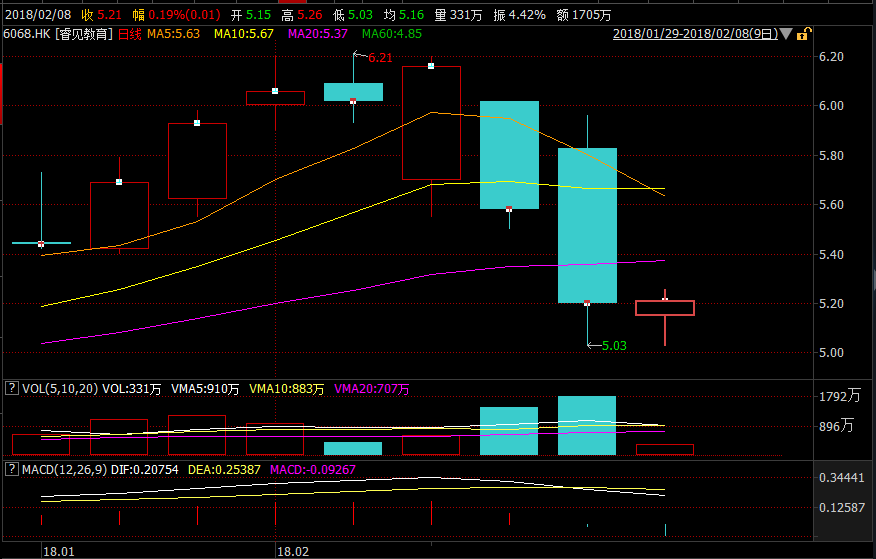Viewport: 876px width, 559px height.
Task: Click the VMA20 volume average label
Action: pos(371,388)
